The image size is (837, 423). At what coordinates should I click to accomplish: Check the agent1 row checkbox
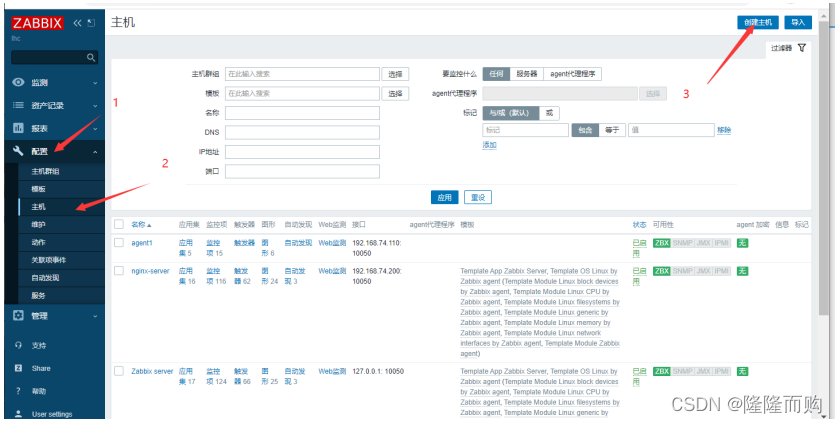tap(119, 242)
